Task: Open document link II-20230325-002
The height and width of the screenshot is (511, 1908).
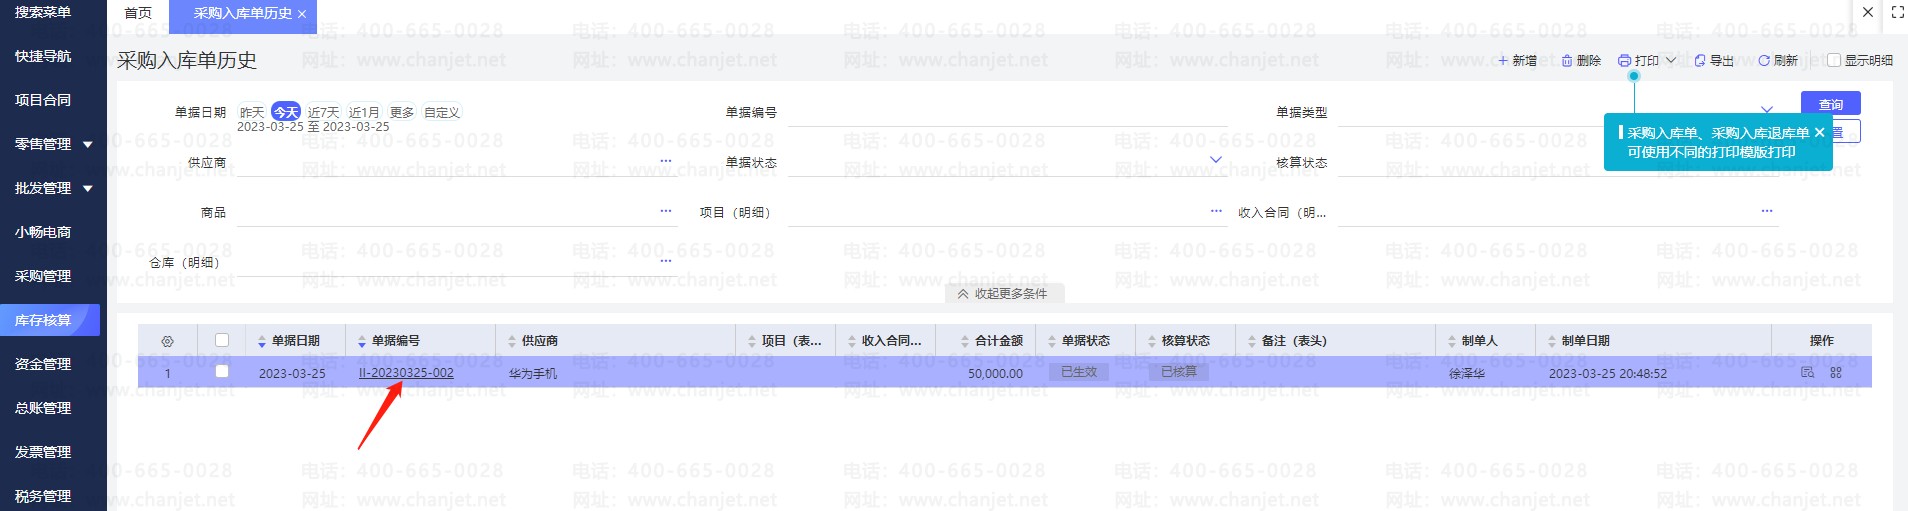Action: pos(406,373)
